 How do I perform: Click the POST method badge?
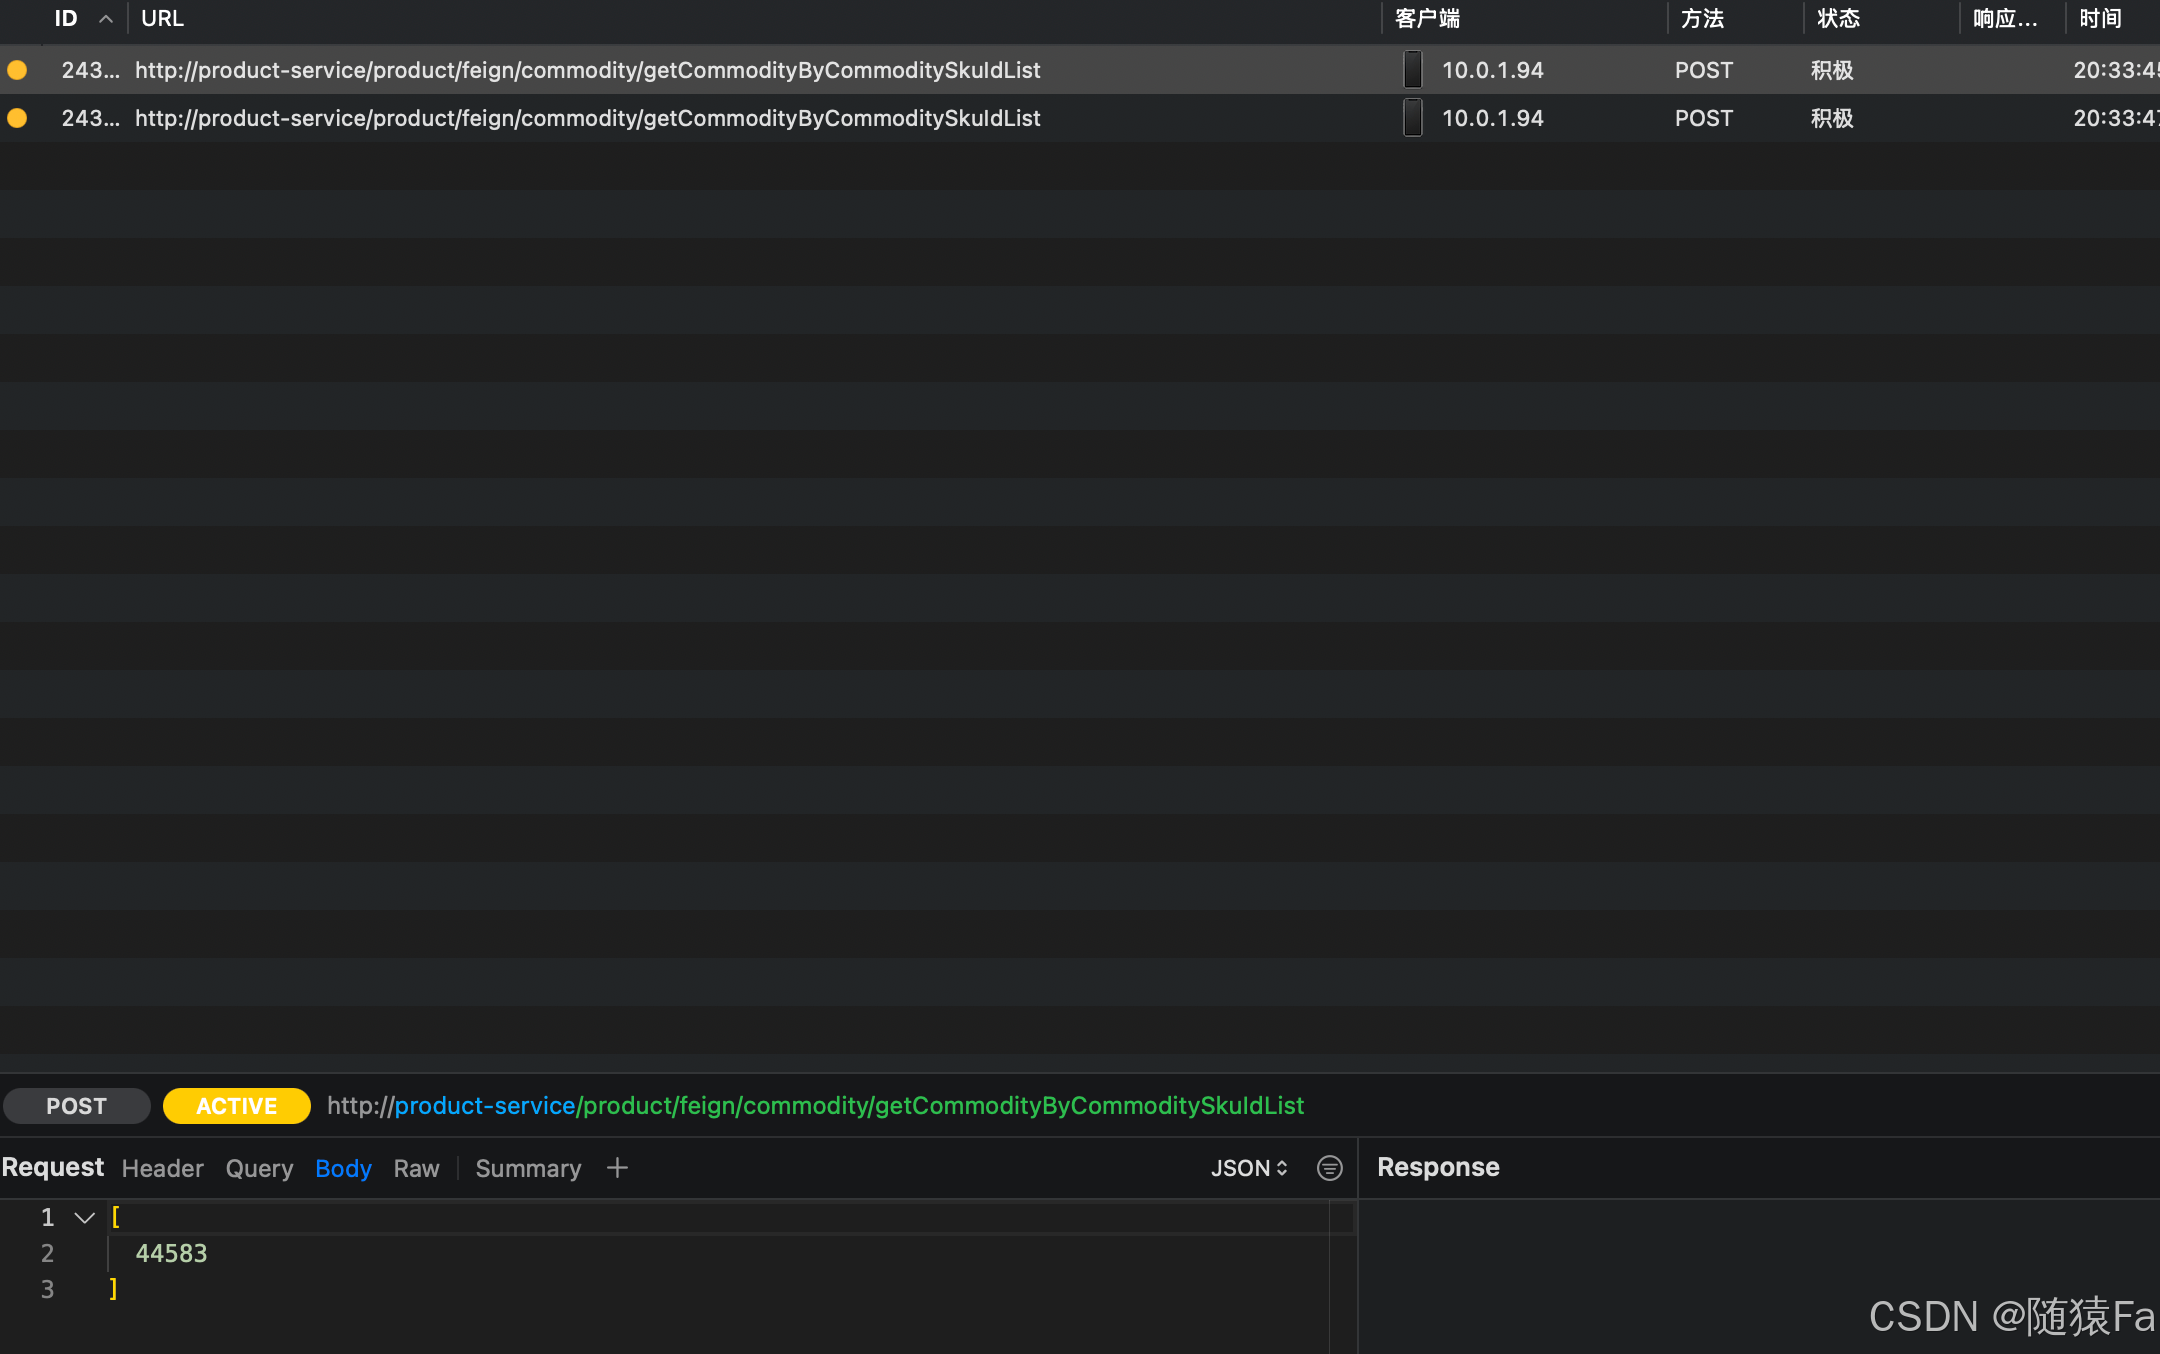(x=76, y=1106)
